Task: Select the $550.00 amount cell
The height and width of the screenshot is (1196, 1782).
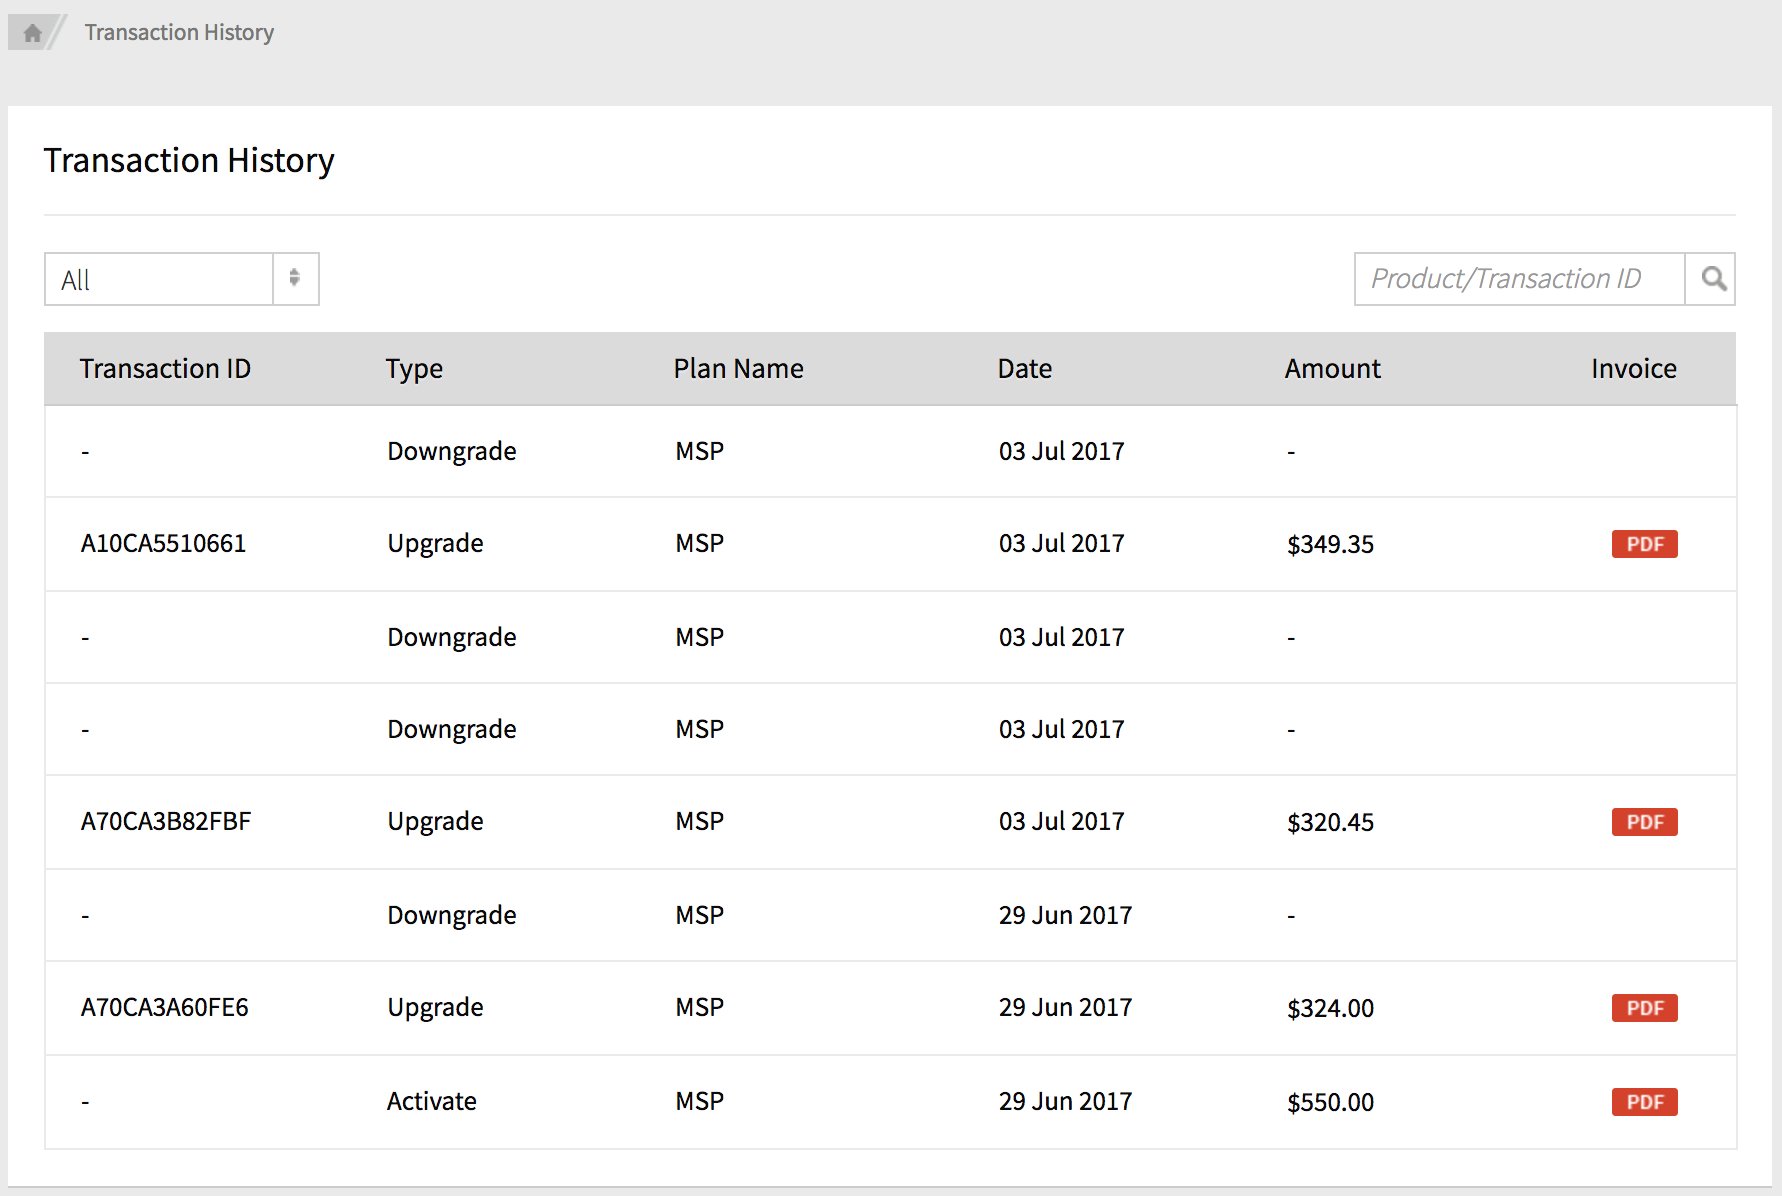Action: pyautogui.click(x=1330, y=1102)
